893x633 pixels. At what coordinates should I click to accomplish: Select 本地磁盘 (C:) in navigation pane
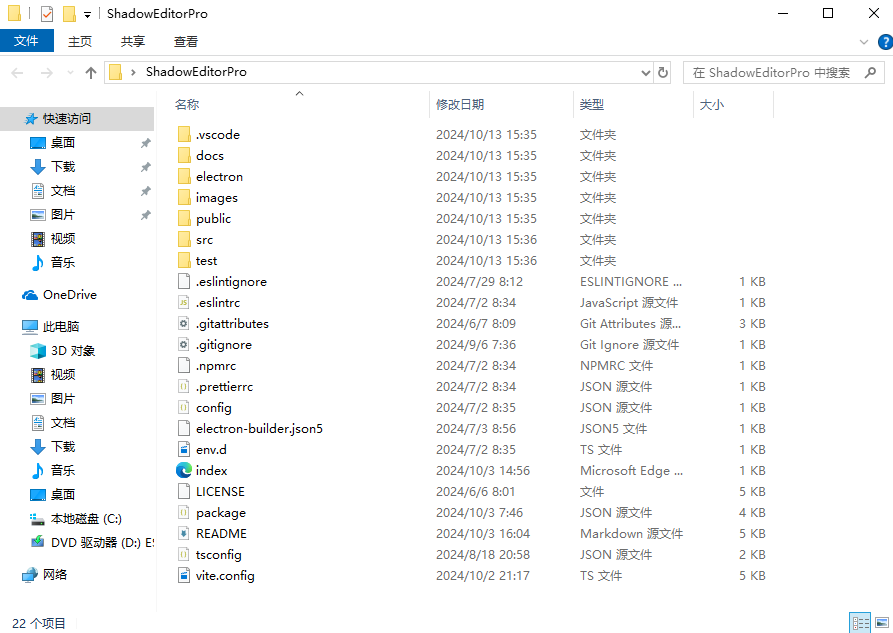coord(86,518)
